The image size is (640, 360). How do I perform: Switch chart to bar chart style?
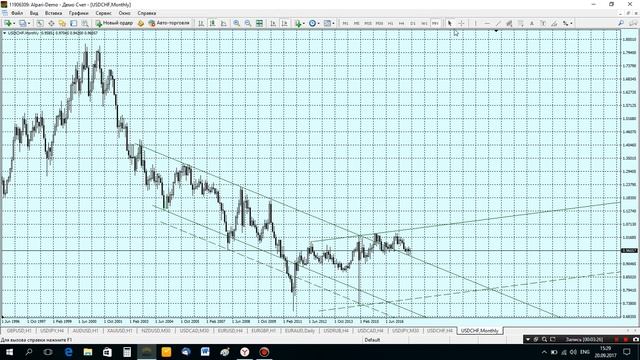[x=201, y=23]
